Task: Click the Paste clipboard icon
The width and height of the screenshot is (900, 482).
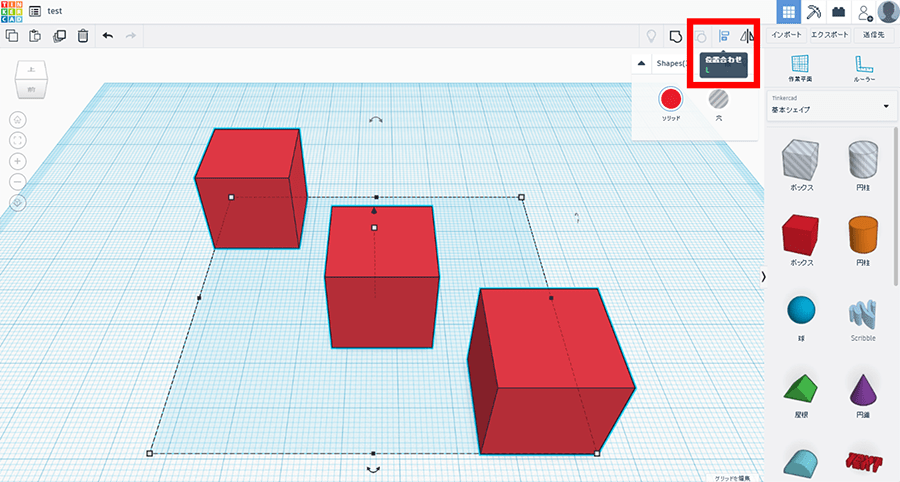Action: click(x=35, y=36)
